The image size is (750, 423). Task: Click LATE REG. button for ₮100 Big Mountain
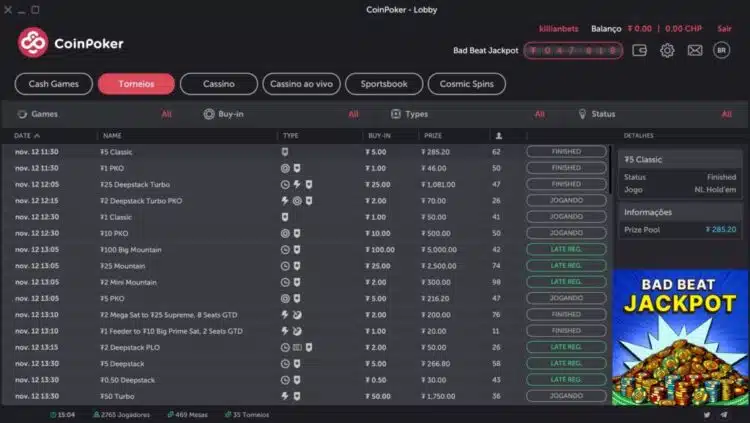[566, 249]
